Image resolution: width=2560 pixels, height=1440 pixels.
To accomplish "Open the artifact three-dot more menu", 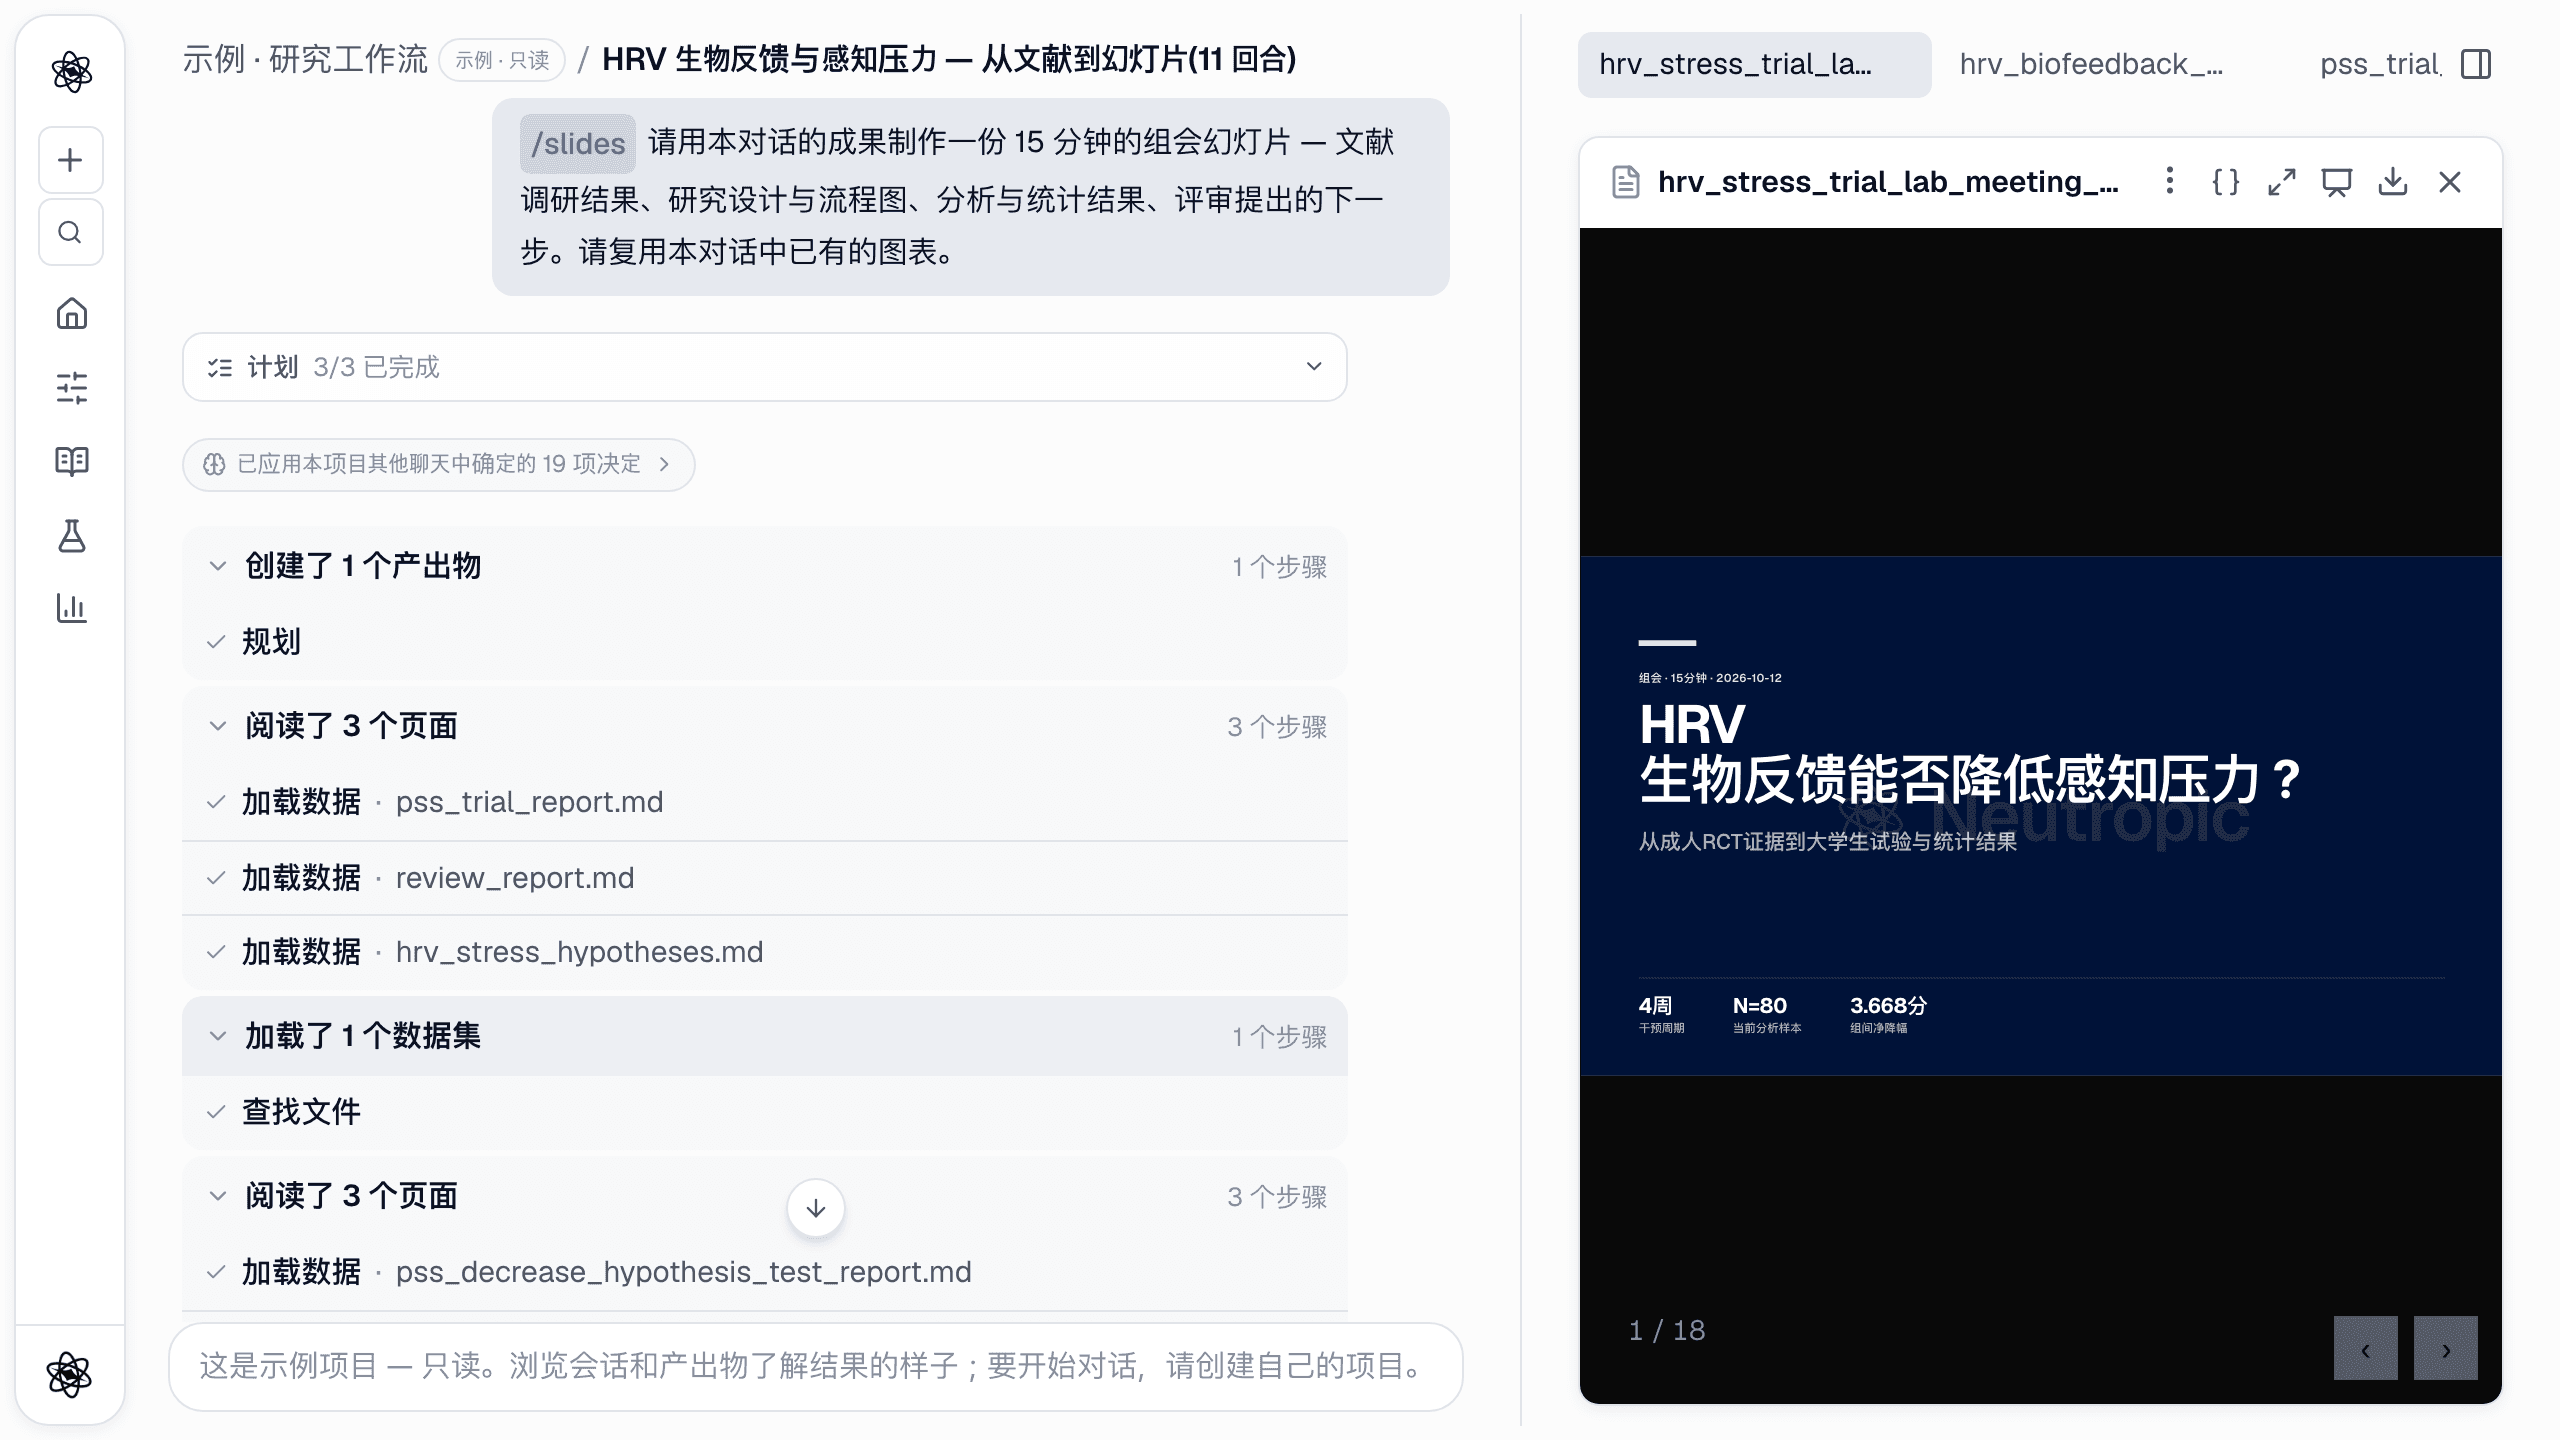I will click(x=2169, y=181).
